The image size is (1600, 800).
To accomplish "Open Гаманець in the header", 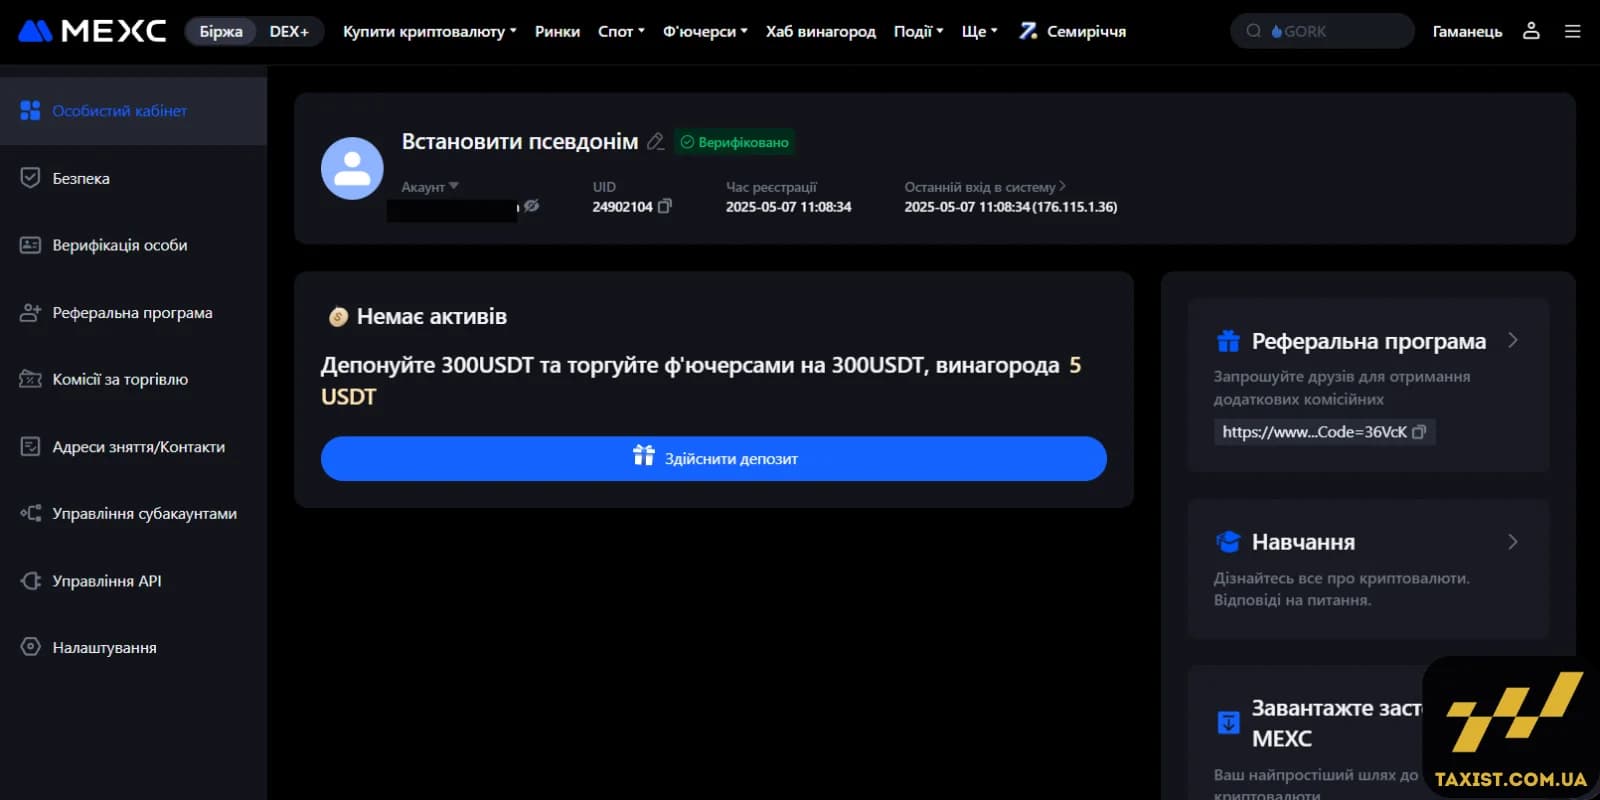I will (1467, 31).
